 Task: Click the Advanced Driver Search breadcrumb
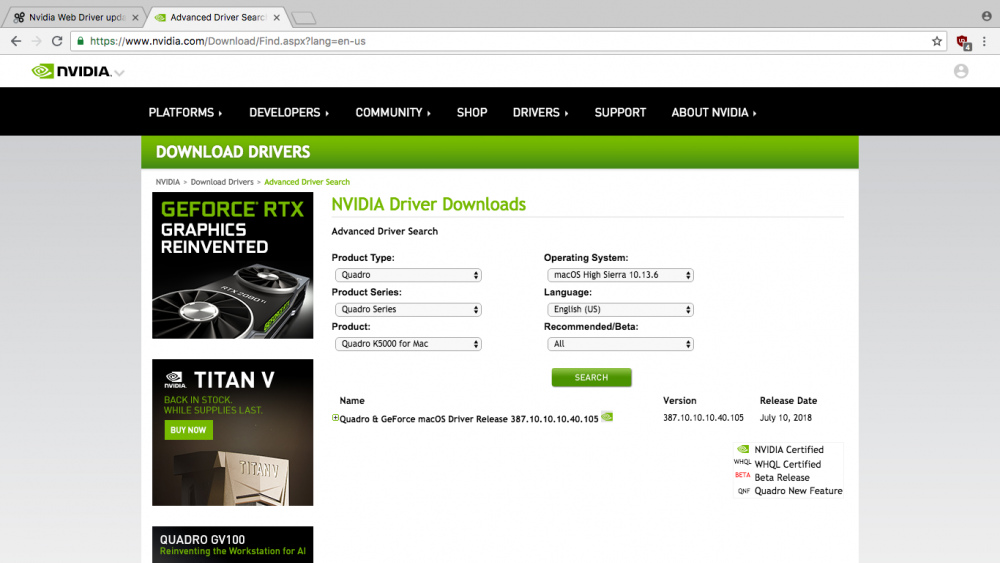tap(307, 182)
